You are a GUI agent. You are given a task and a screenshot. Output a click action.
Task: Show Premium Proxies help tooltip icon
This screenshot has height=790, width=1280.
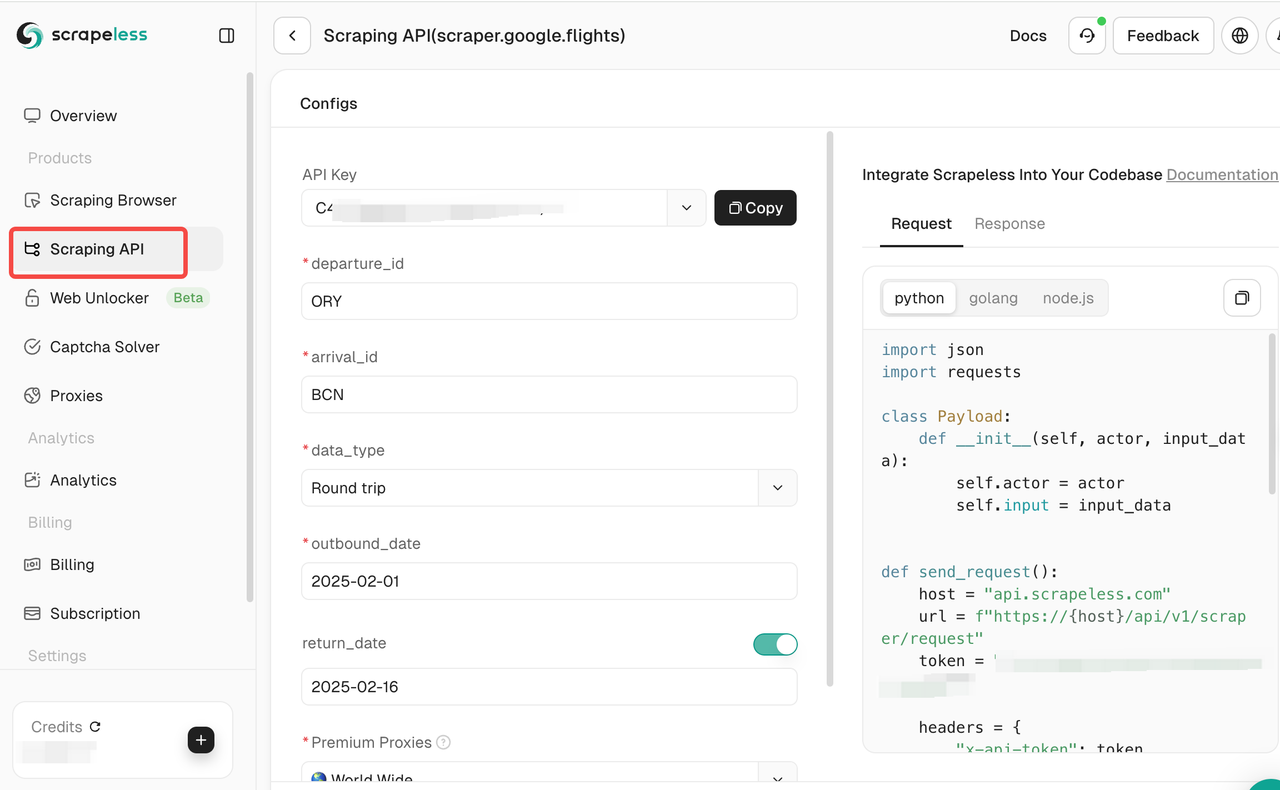click(x=443, y=742)
